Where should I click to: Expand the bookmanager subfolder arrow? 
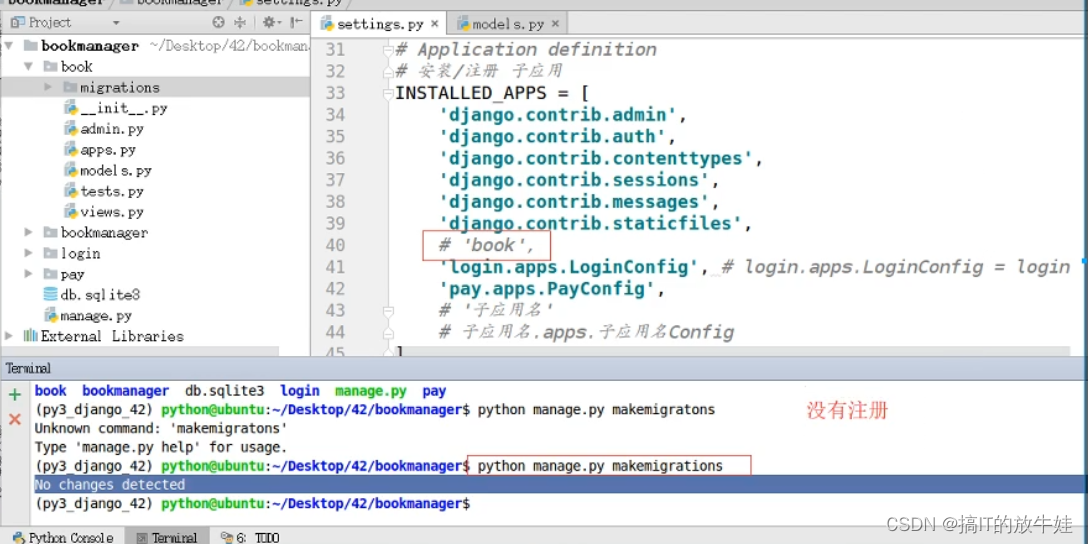(28, 232)
